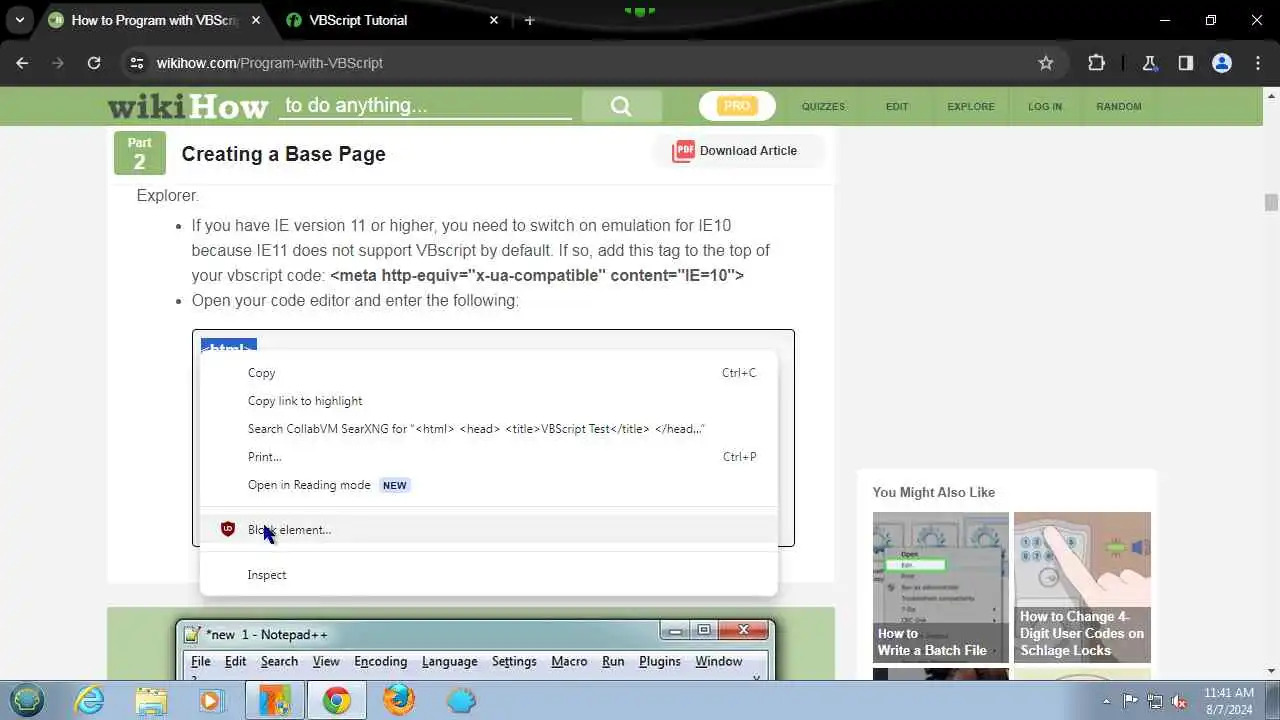
Task: Open the QUIZZES header link
Action: pyautogui.click(x=823, y=106)
